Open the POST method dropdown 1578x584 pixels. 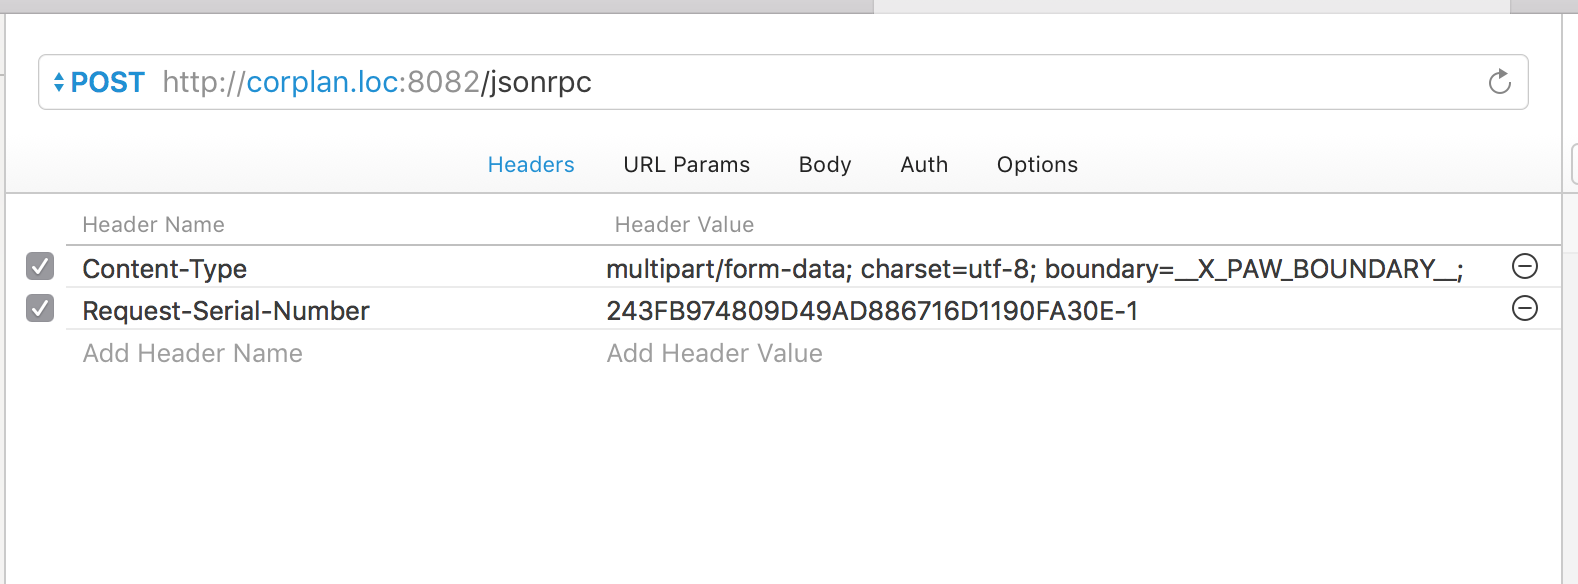tap(99, 82)
